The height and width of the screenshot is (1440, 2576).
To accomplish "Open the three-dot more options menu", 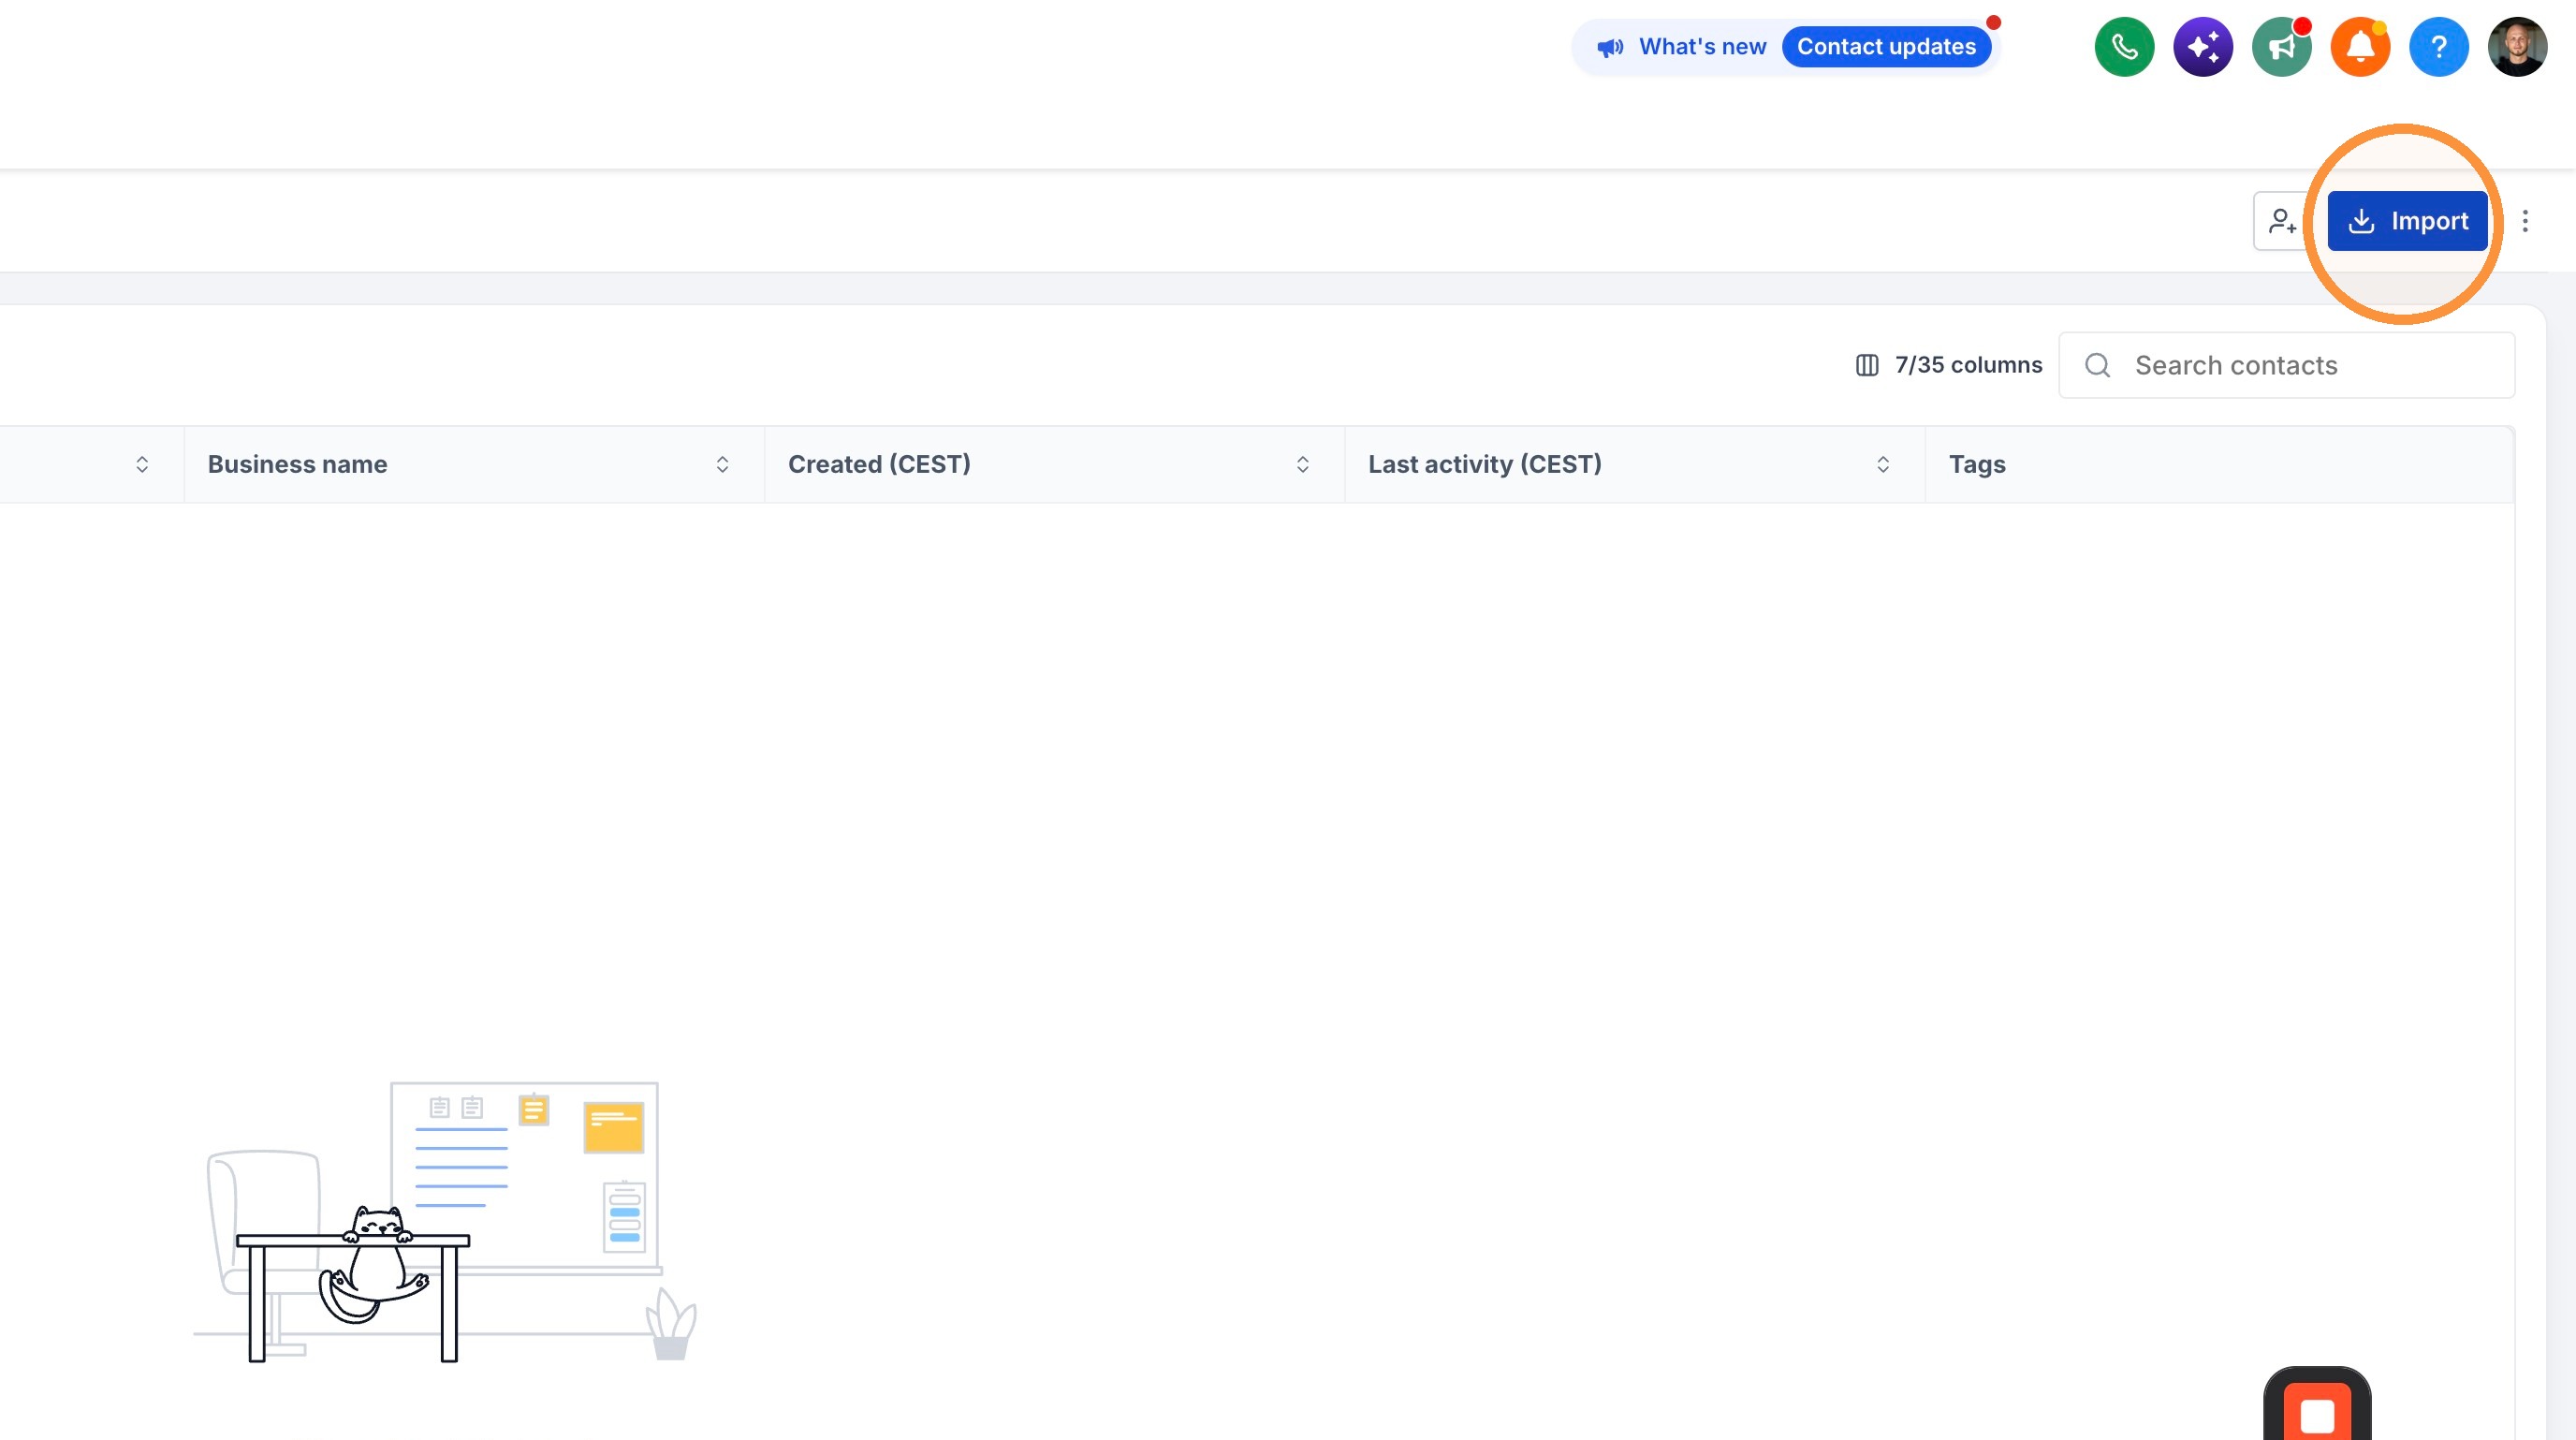I will 2525,221.
